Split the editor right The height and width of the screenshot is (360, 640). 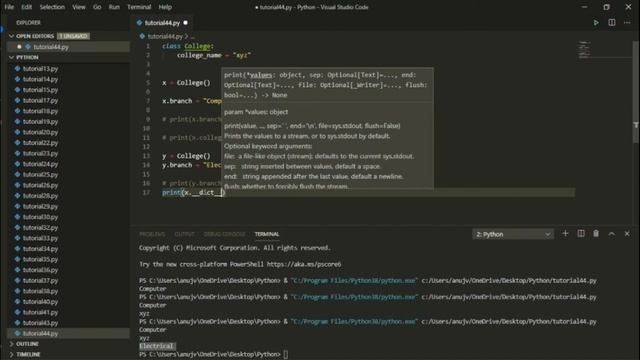pyautogui.click(x=611, y=23)
